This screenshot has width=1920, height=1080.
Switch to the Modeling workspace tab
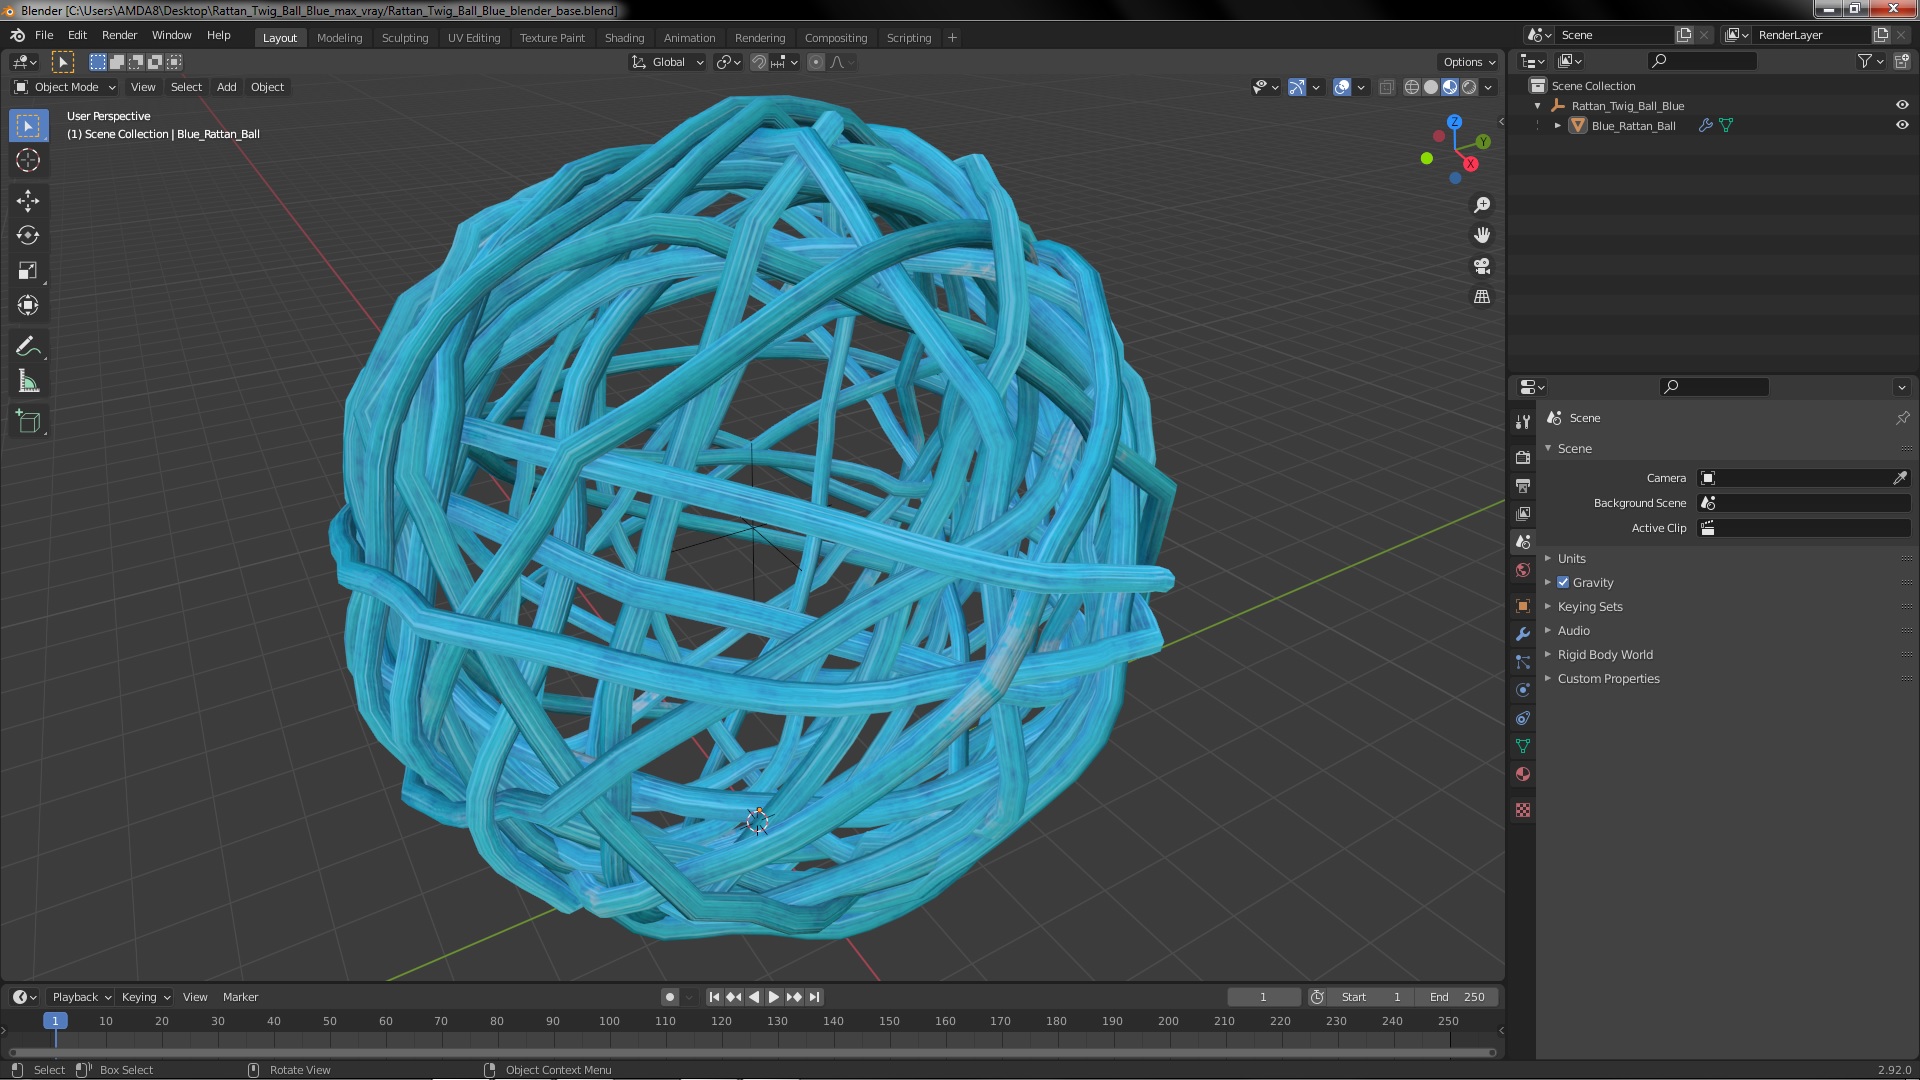[x=339, y=38]
